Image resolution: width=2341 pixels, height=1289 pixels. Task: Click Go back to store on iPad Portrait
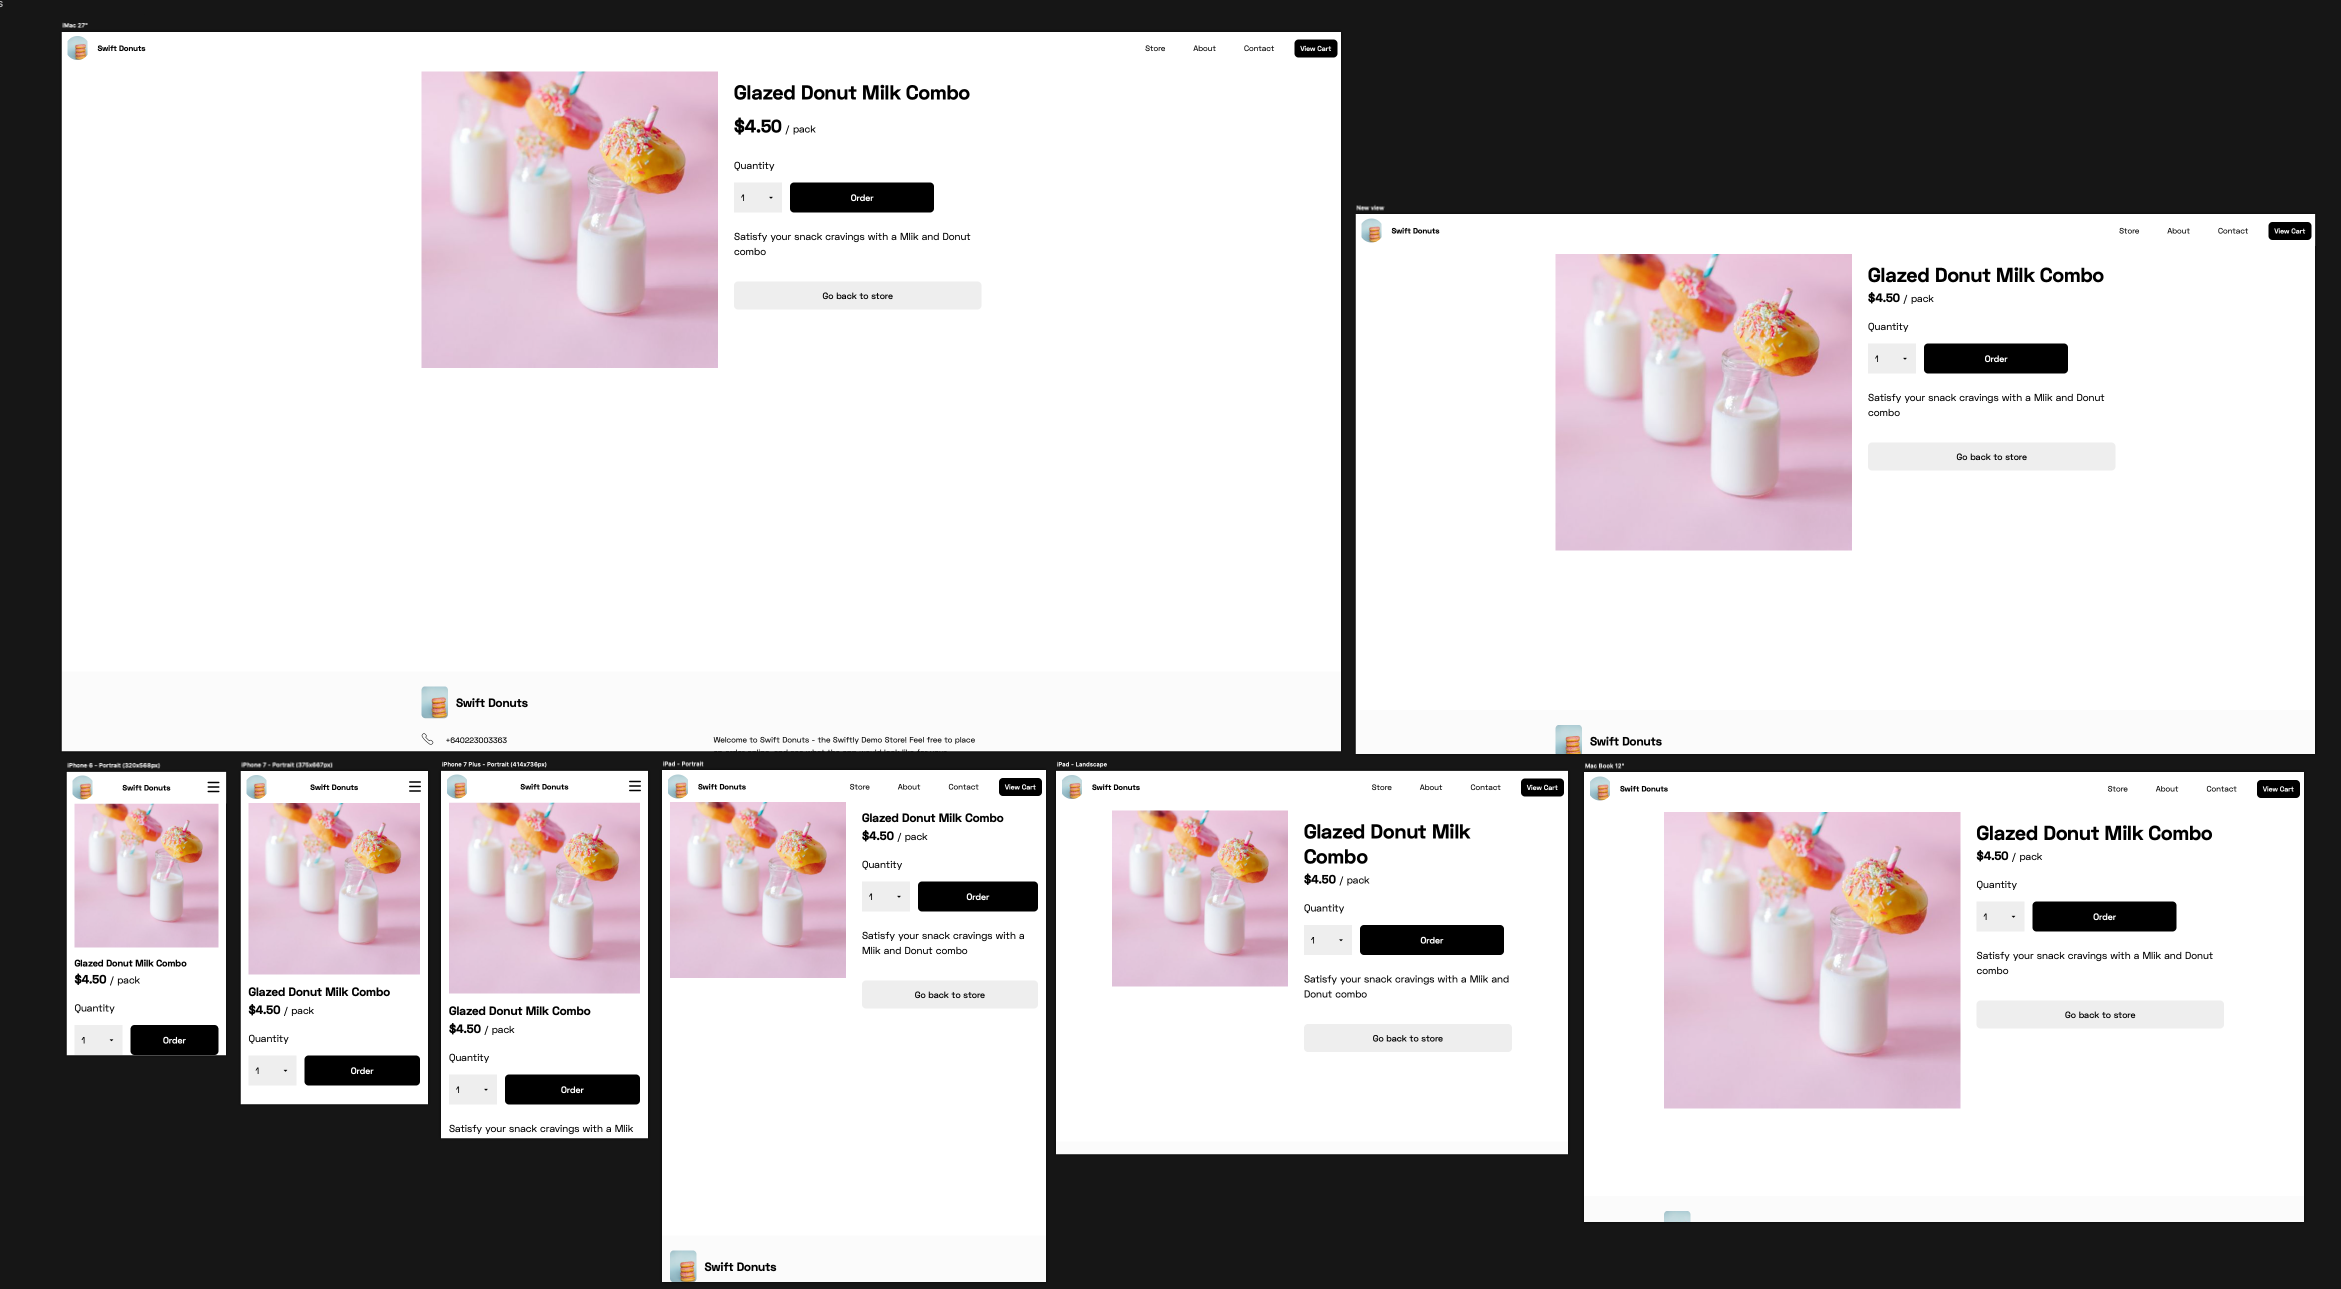(949, 994)
